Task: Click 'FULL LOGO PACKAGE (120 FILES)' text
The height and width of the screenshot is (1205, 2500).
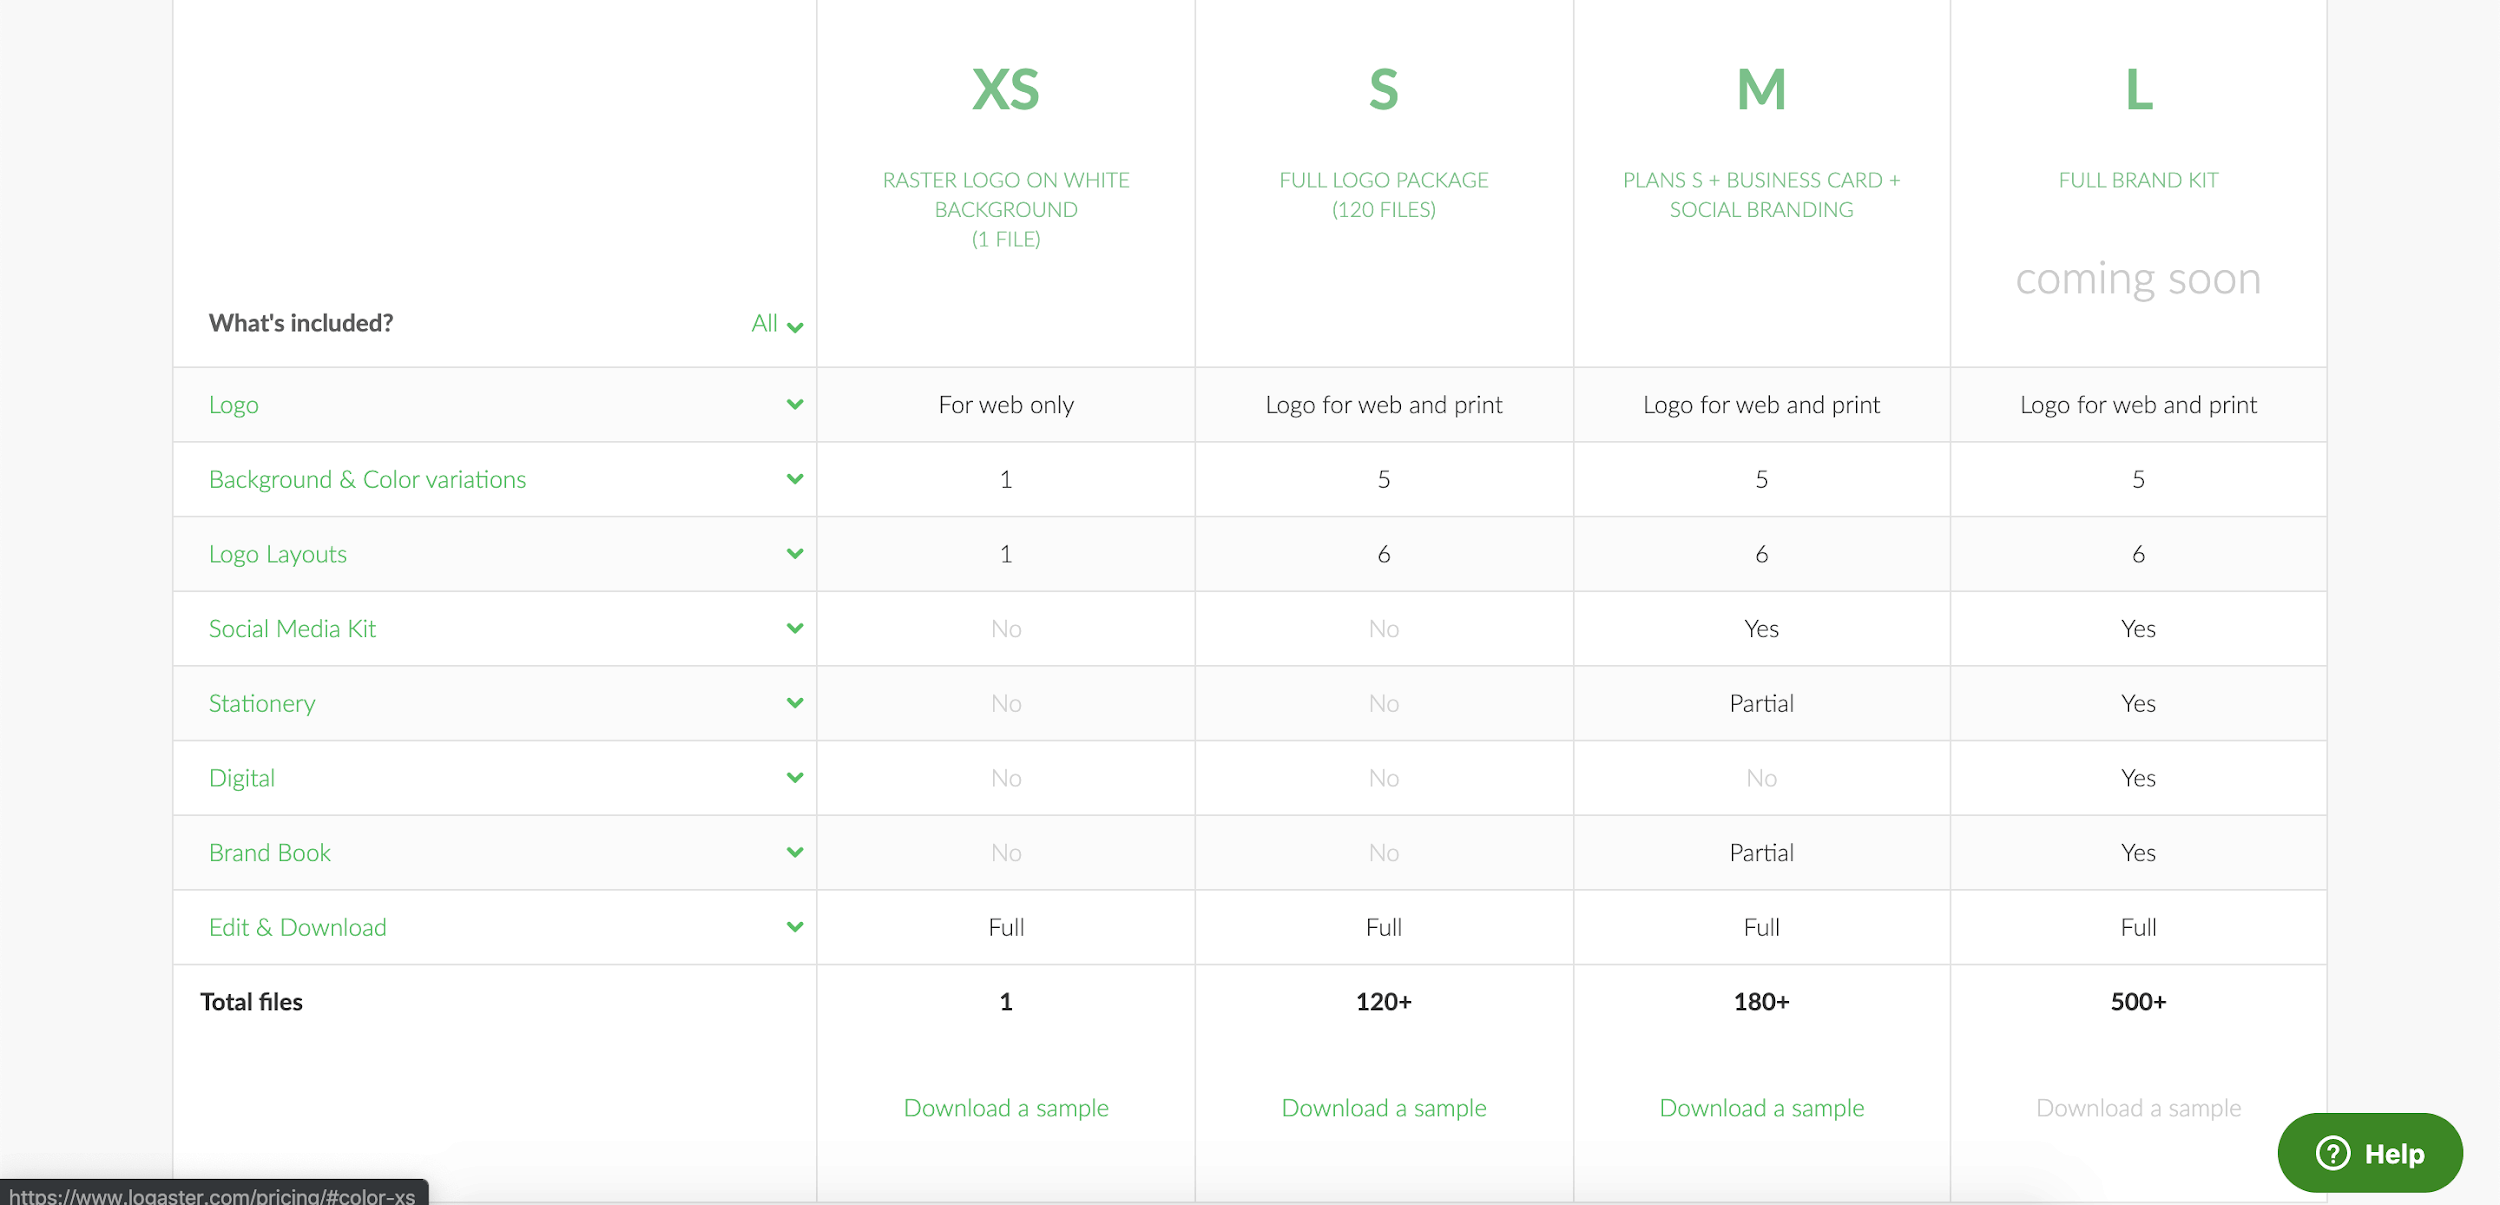Action: [1384, 195]
